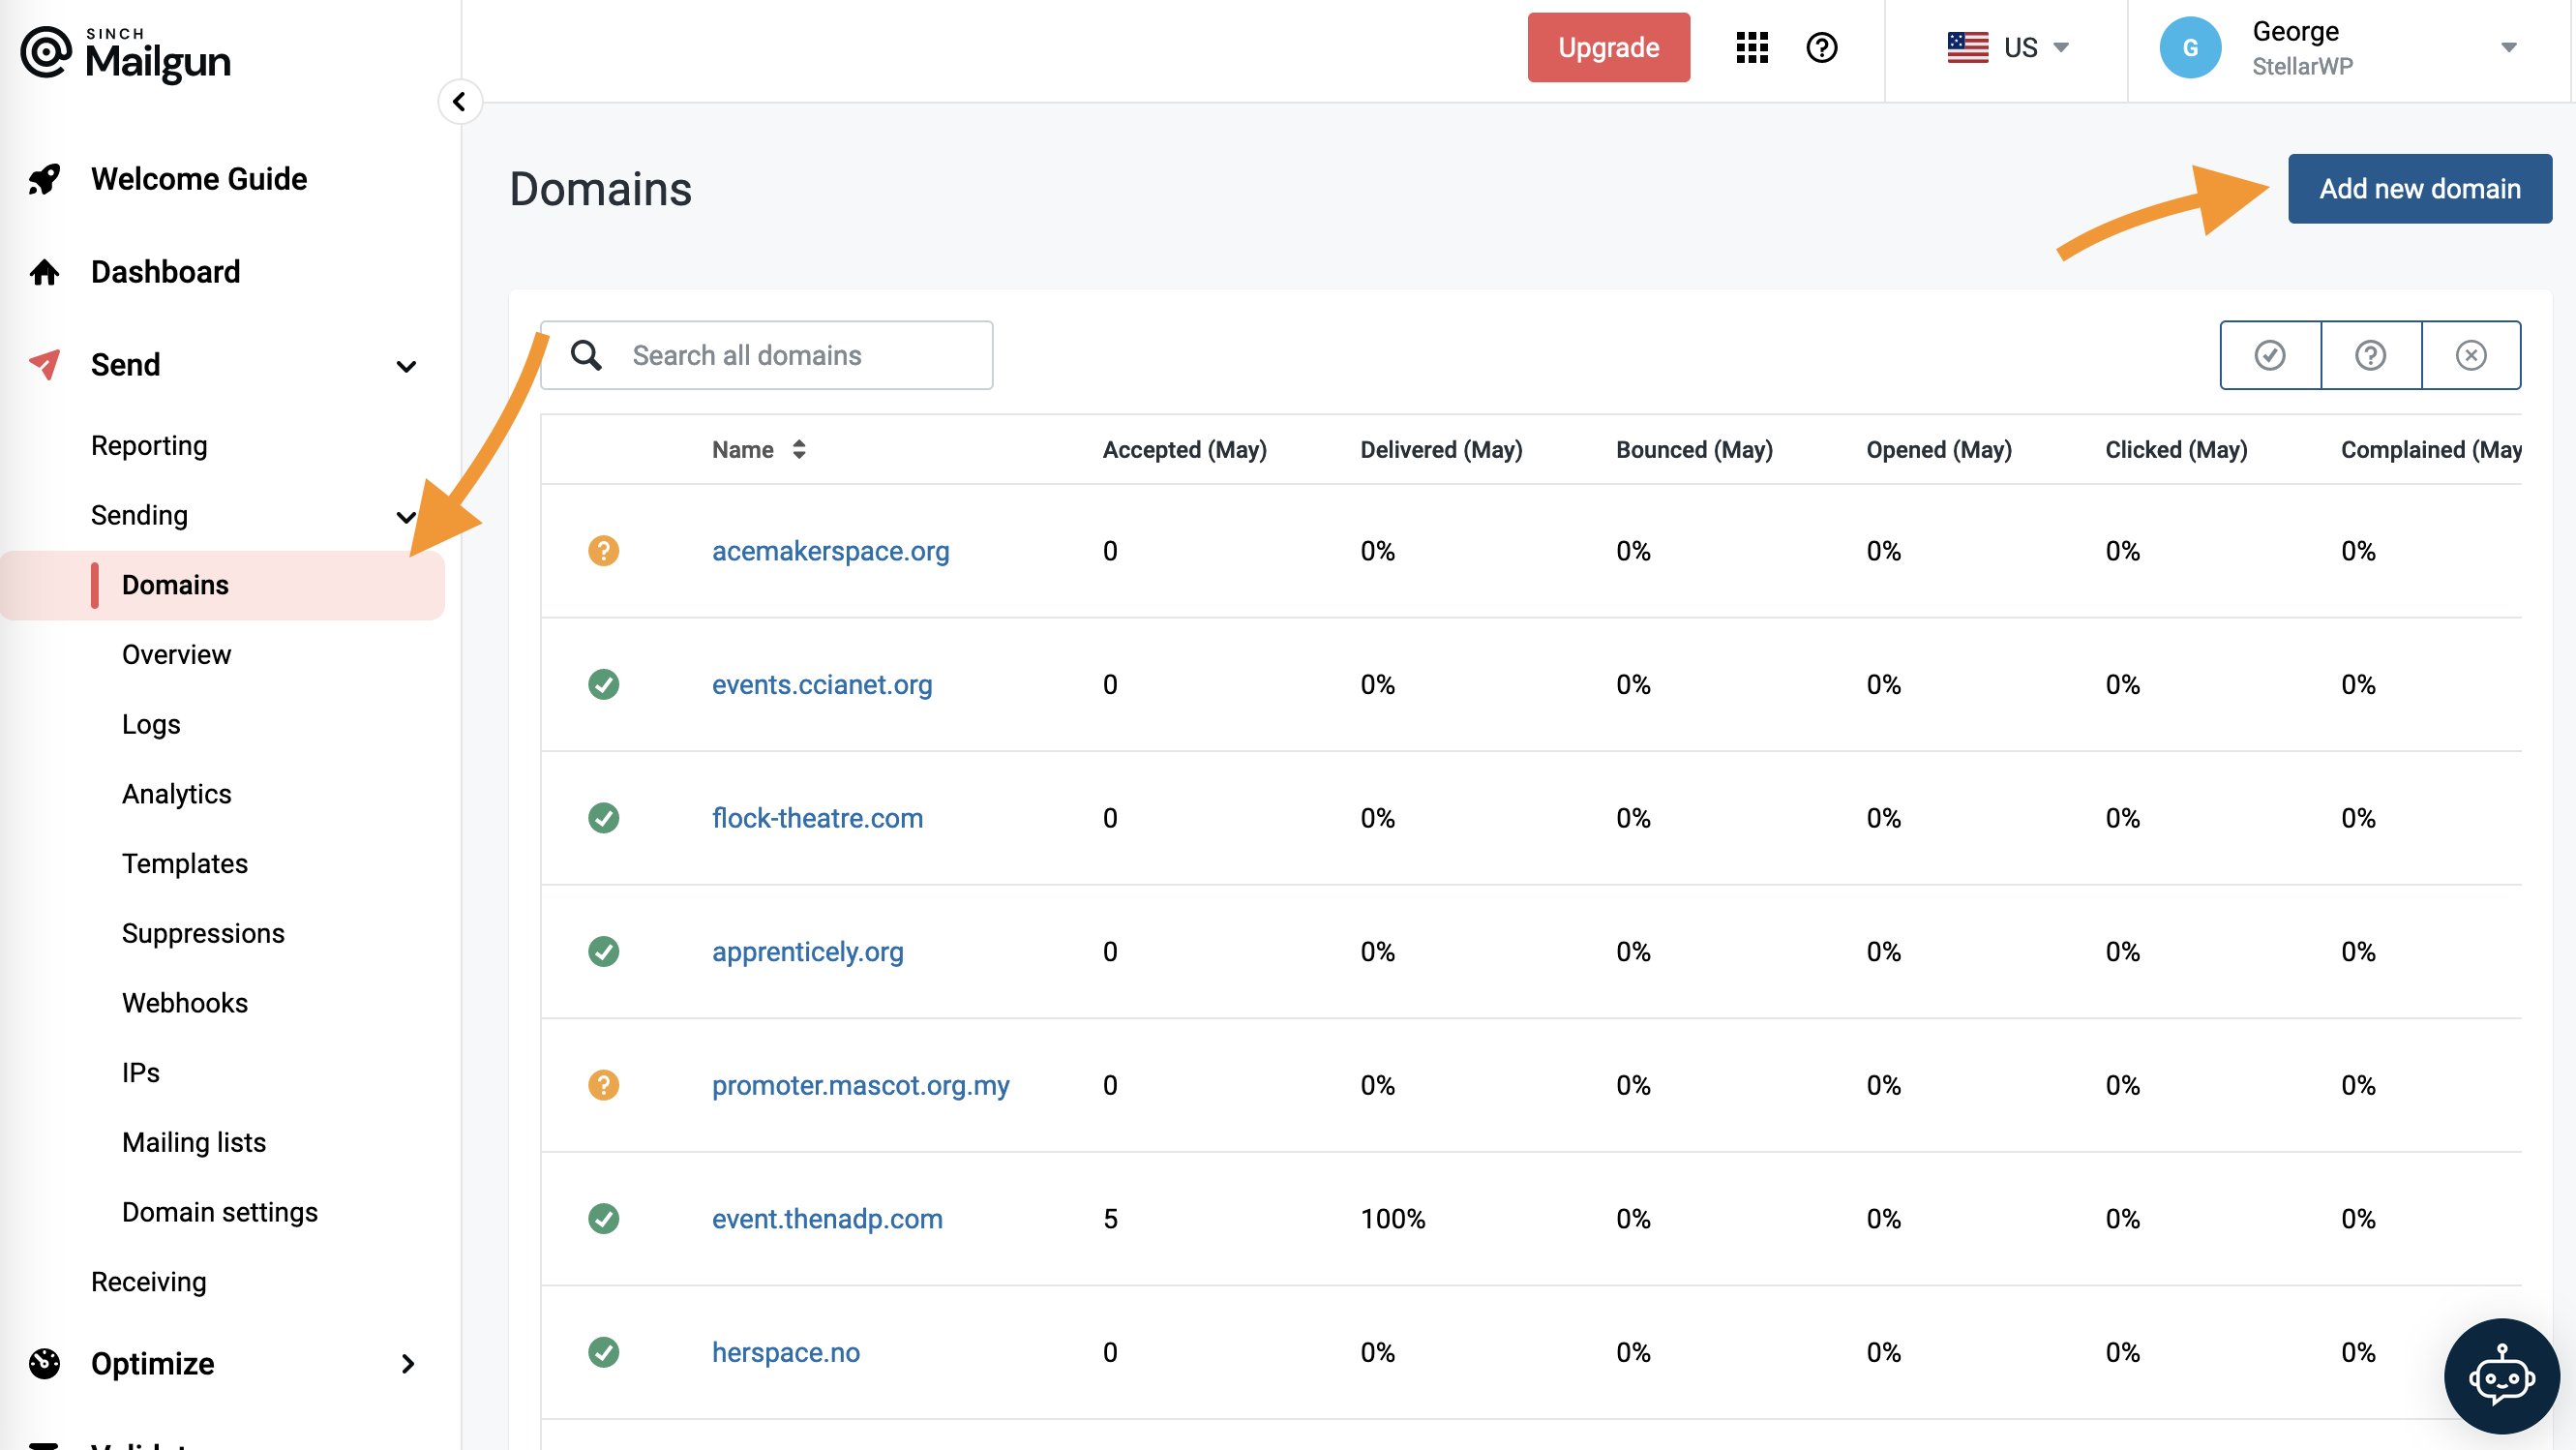
Task: Click the orange unverified icon beside acemakerspace.org
Action: [x=603, y=551]
